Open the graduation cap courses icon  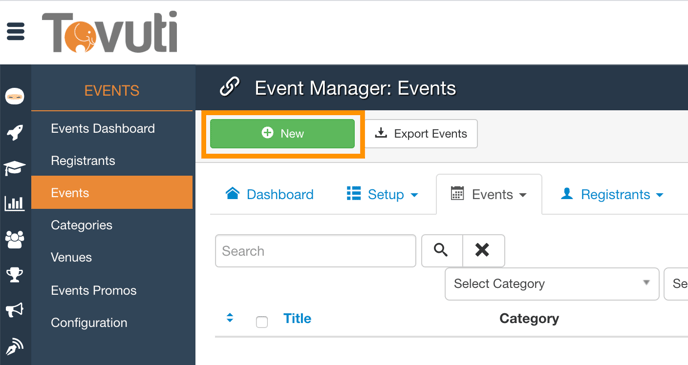tap(14, 168)
